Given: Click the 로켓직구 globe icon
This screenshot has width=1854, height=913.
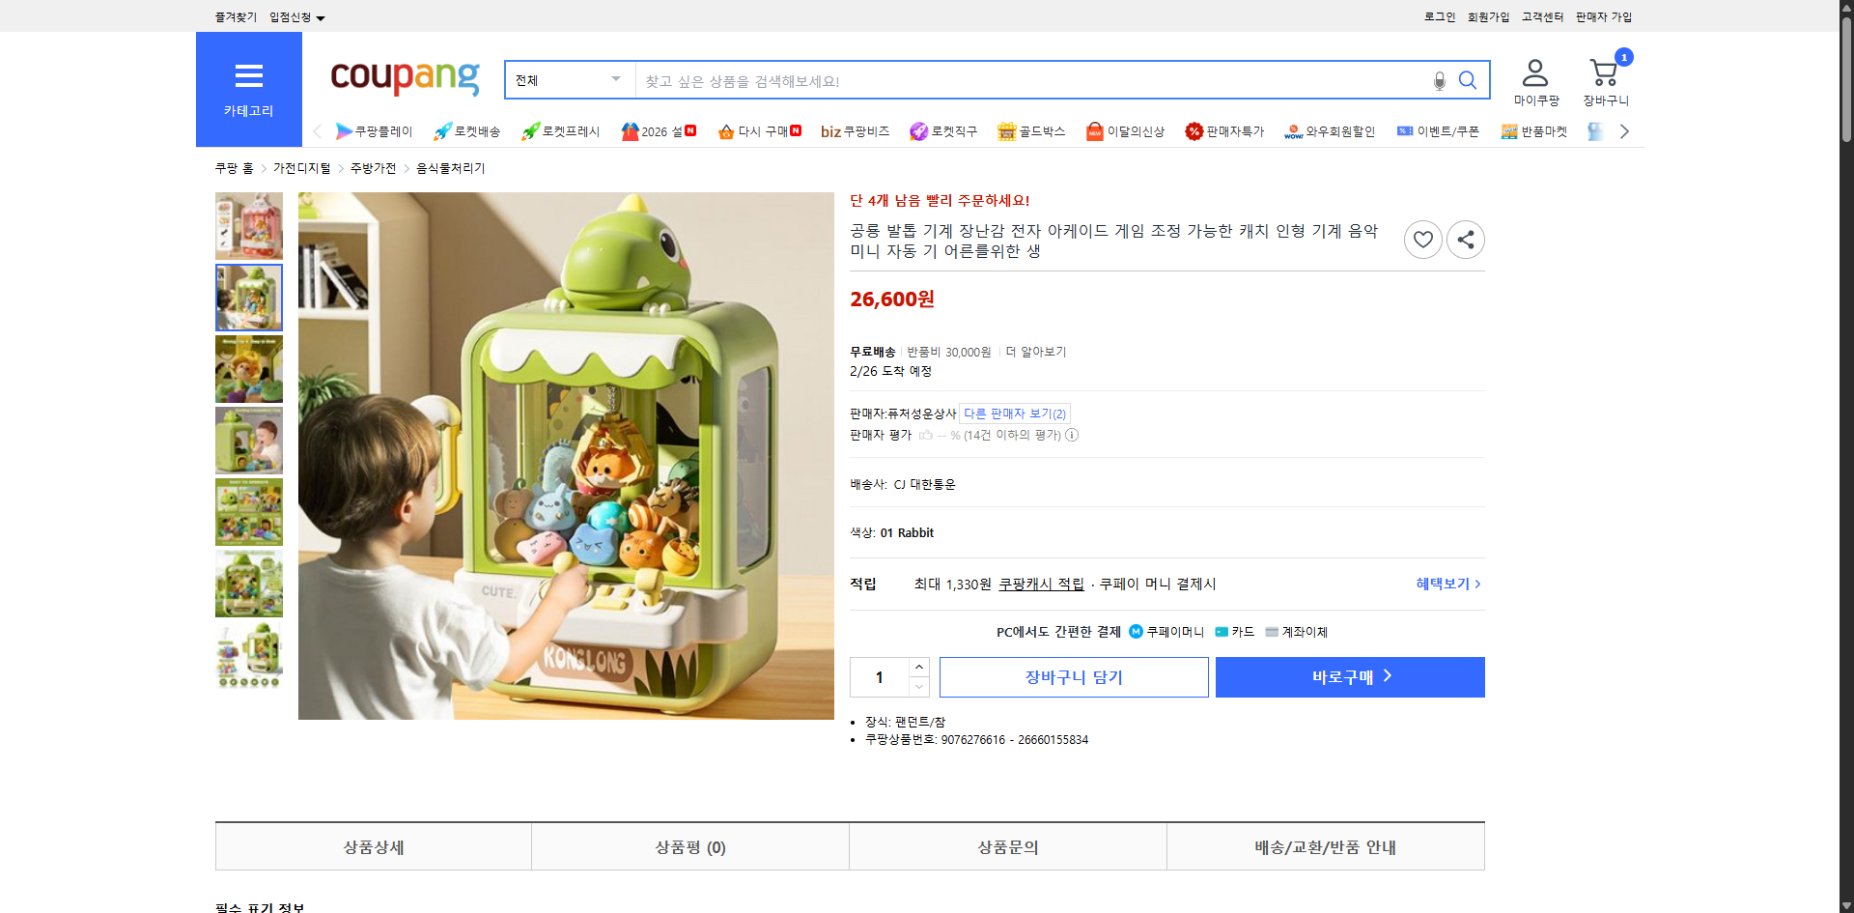Looking at the screenshot, I should tap(917, 130).
